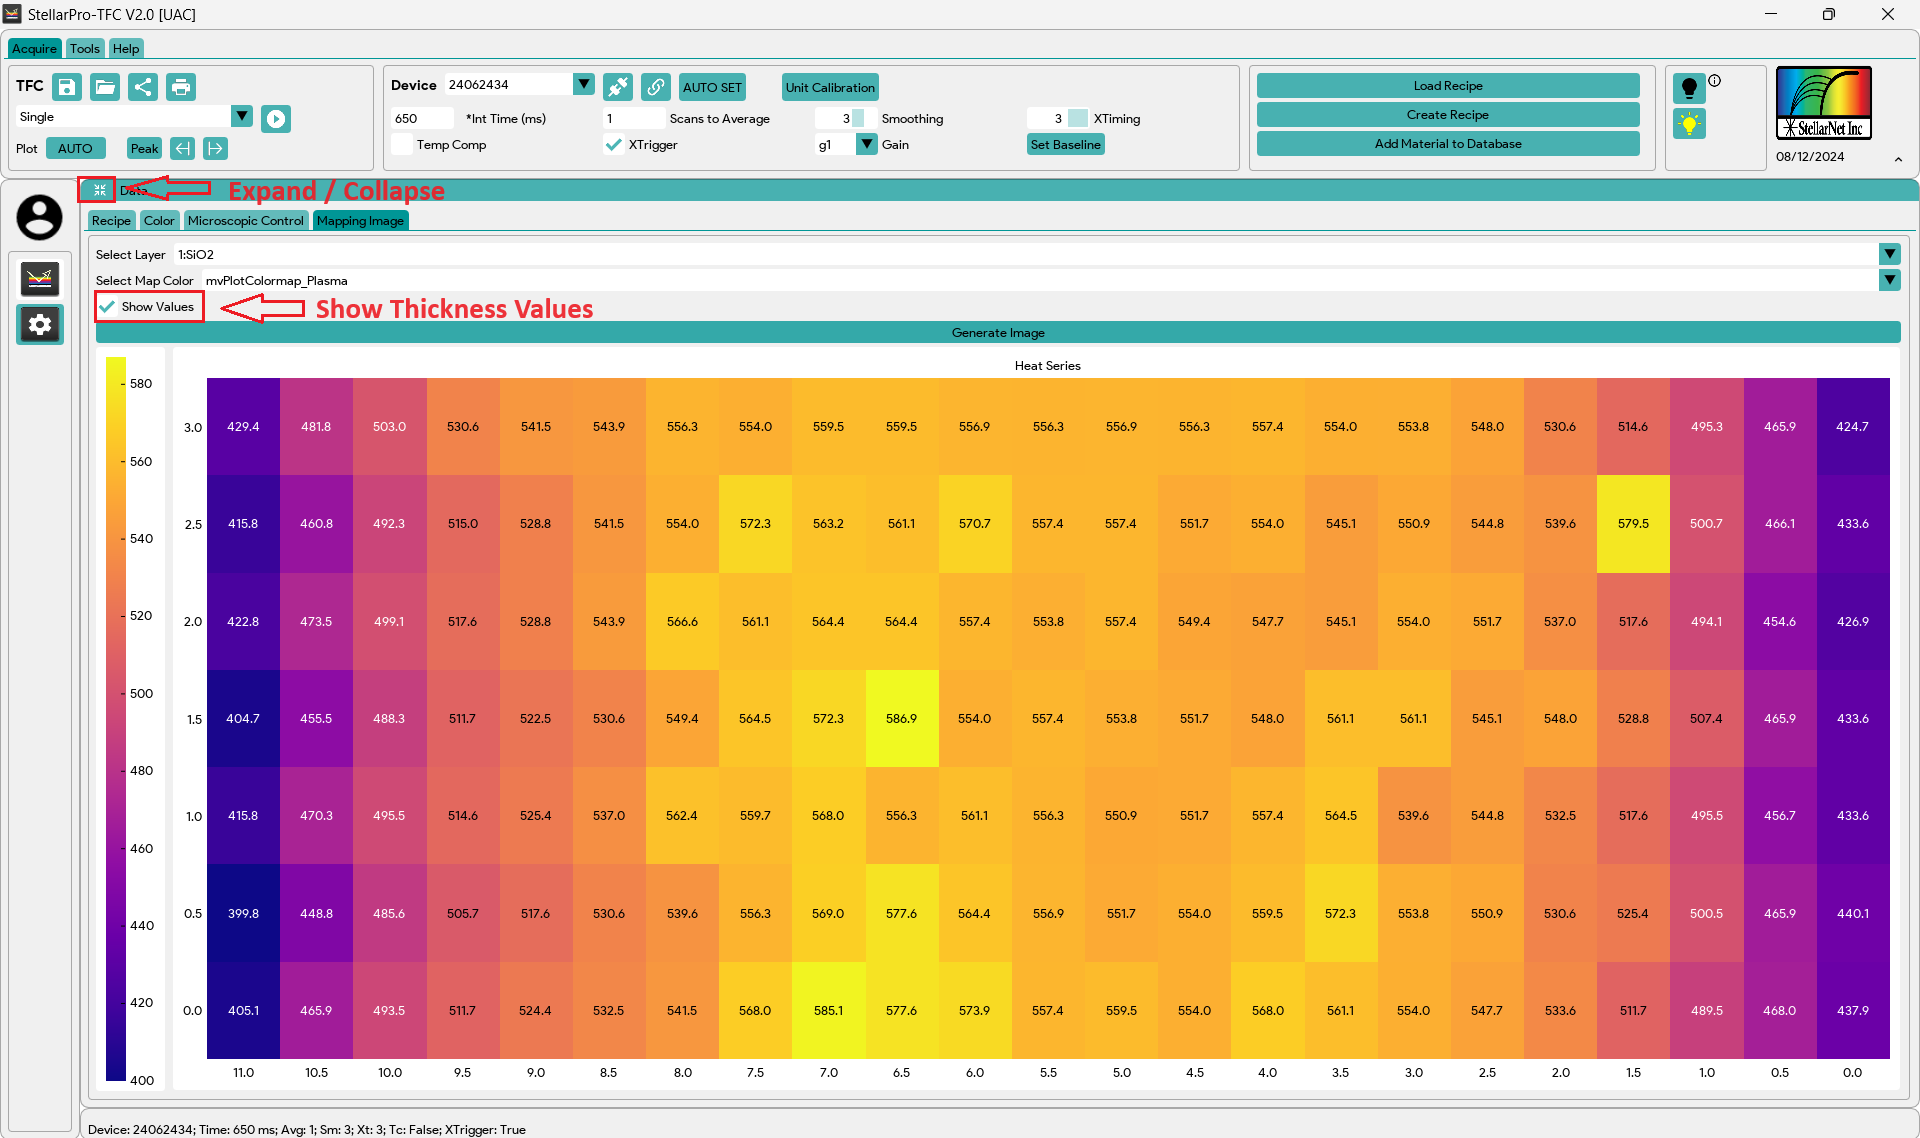Click the device disconnect plug icon
Image resolution: width=1920 pixels, height=1138 pixels.
tap(618, 87)
